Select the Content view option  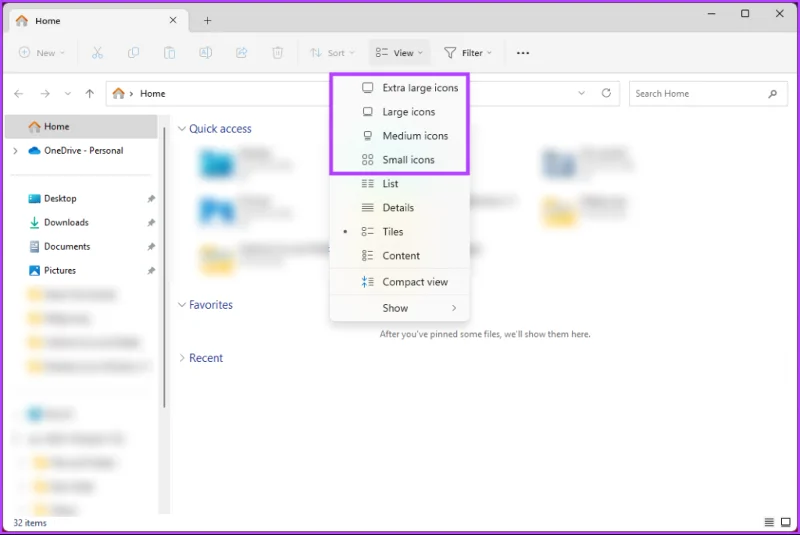[x=399, y=256]
